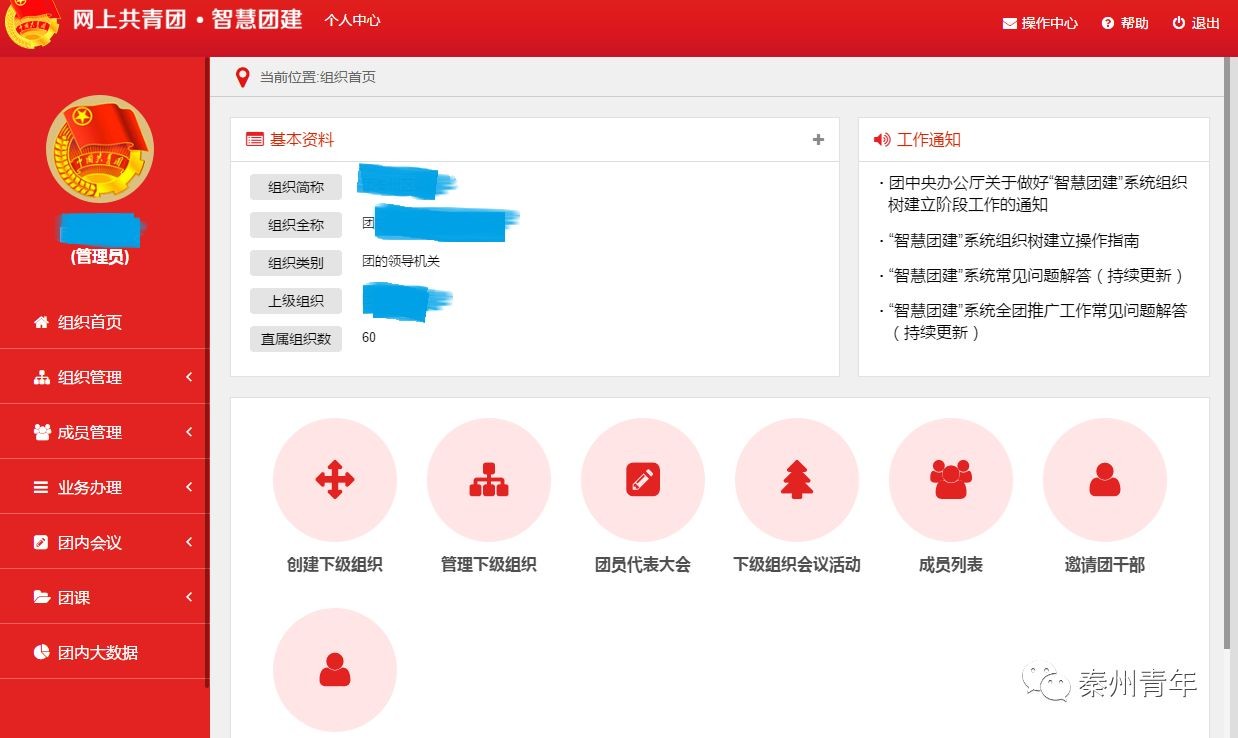Image resolution: width=1238 pixels, height=738 pixels.
Task: Expand 基本资料 panel with plus icon
Action: [x=818, y=140]
